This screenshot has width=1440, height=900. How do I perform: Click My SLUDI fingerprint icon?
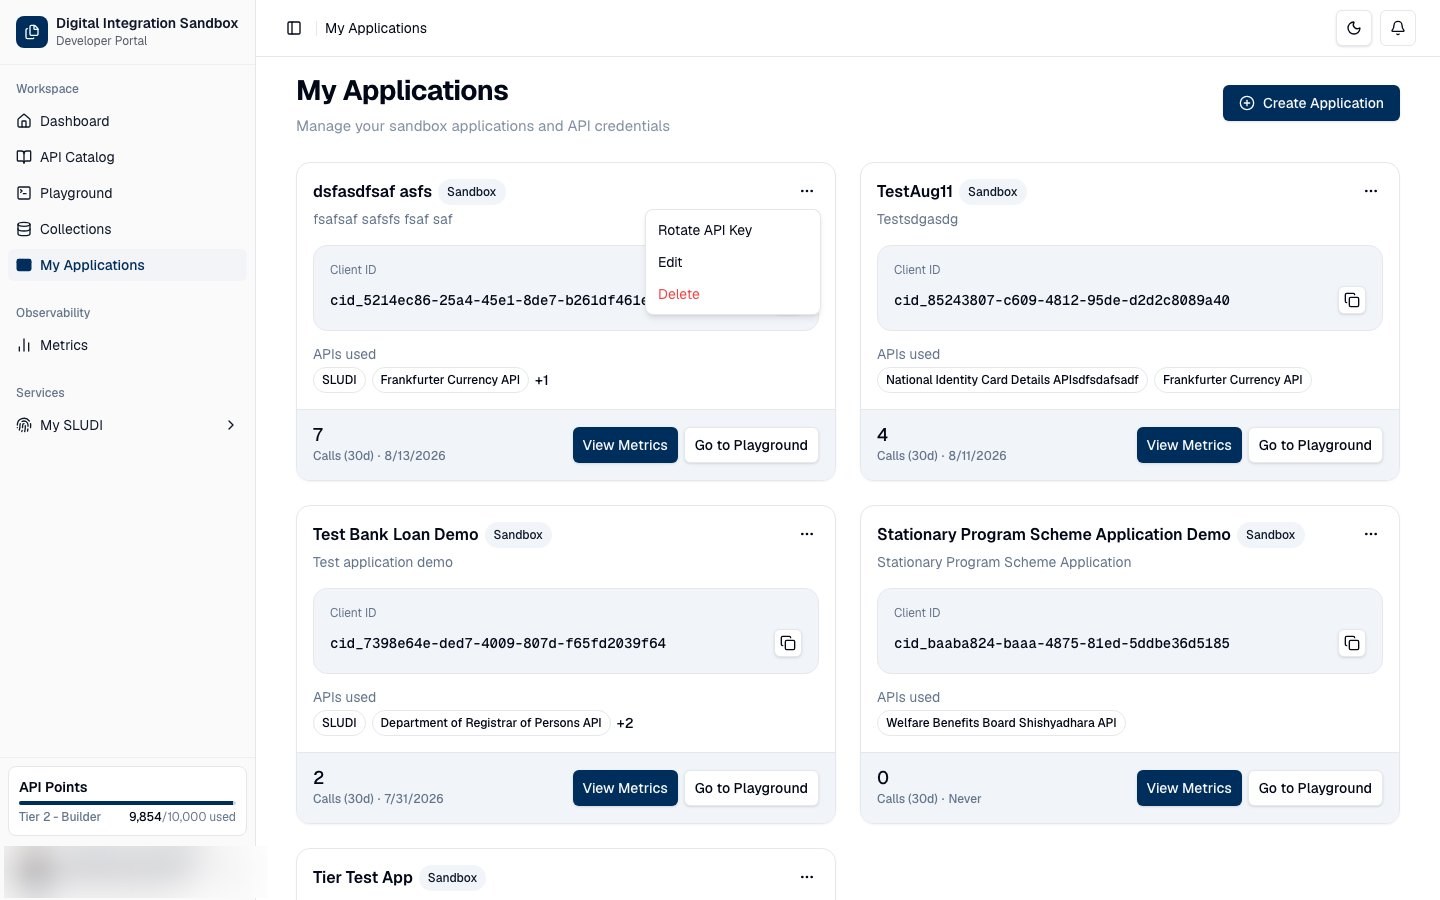24,425
